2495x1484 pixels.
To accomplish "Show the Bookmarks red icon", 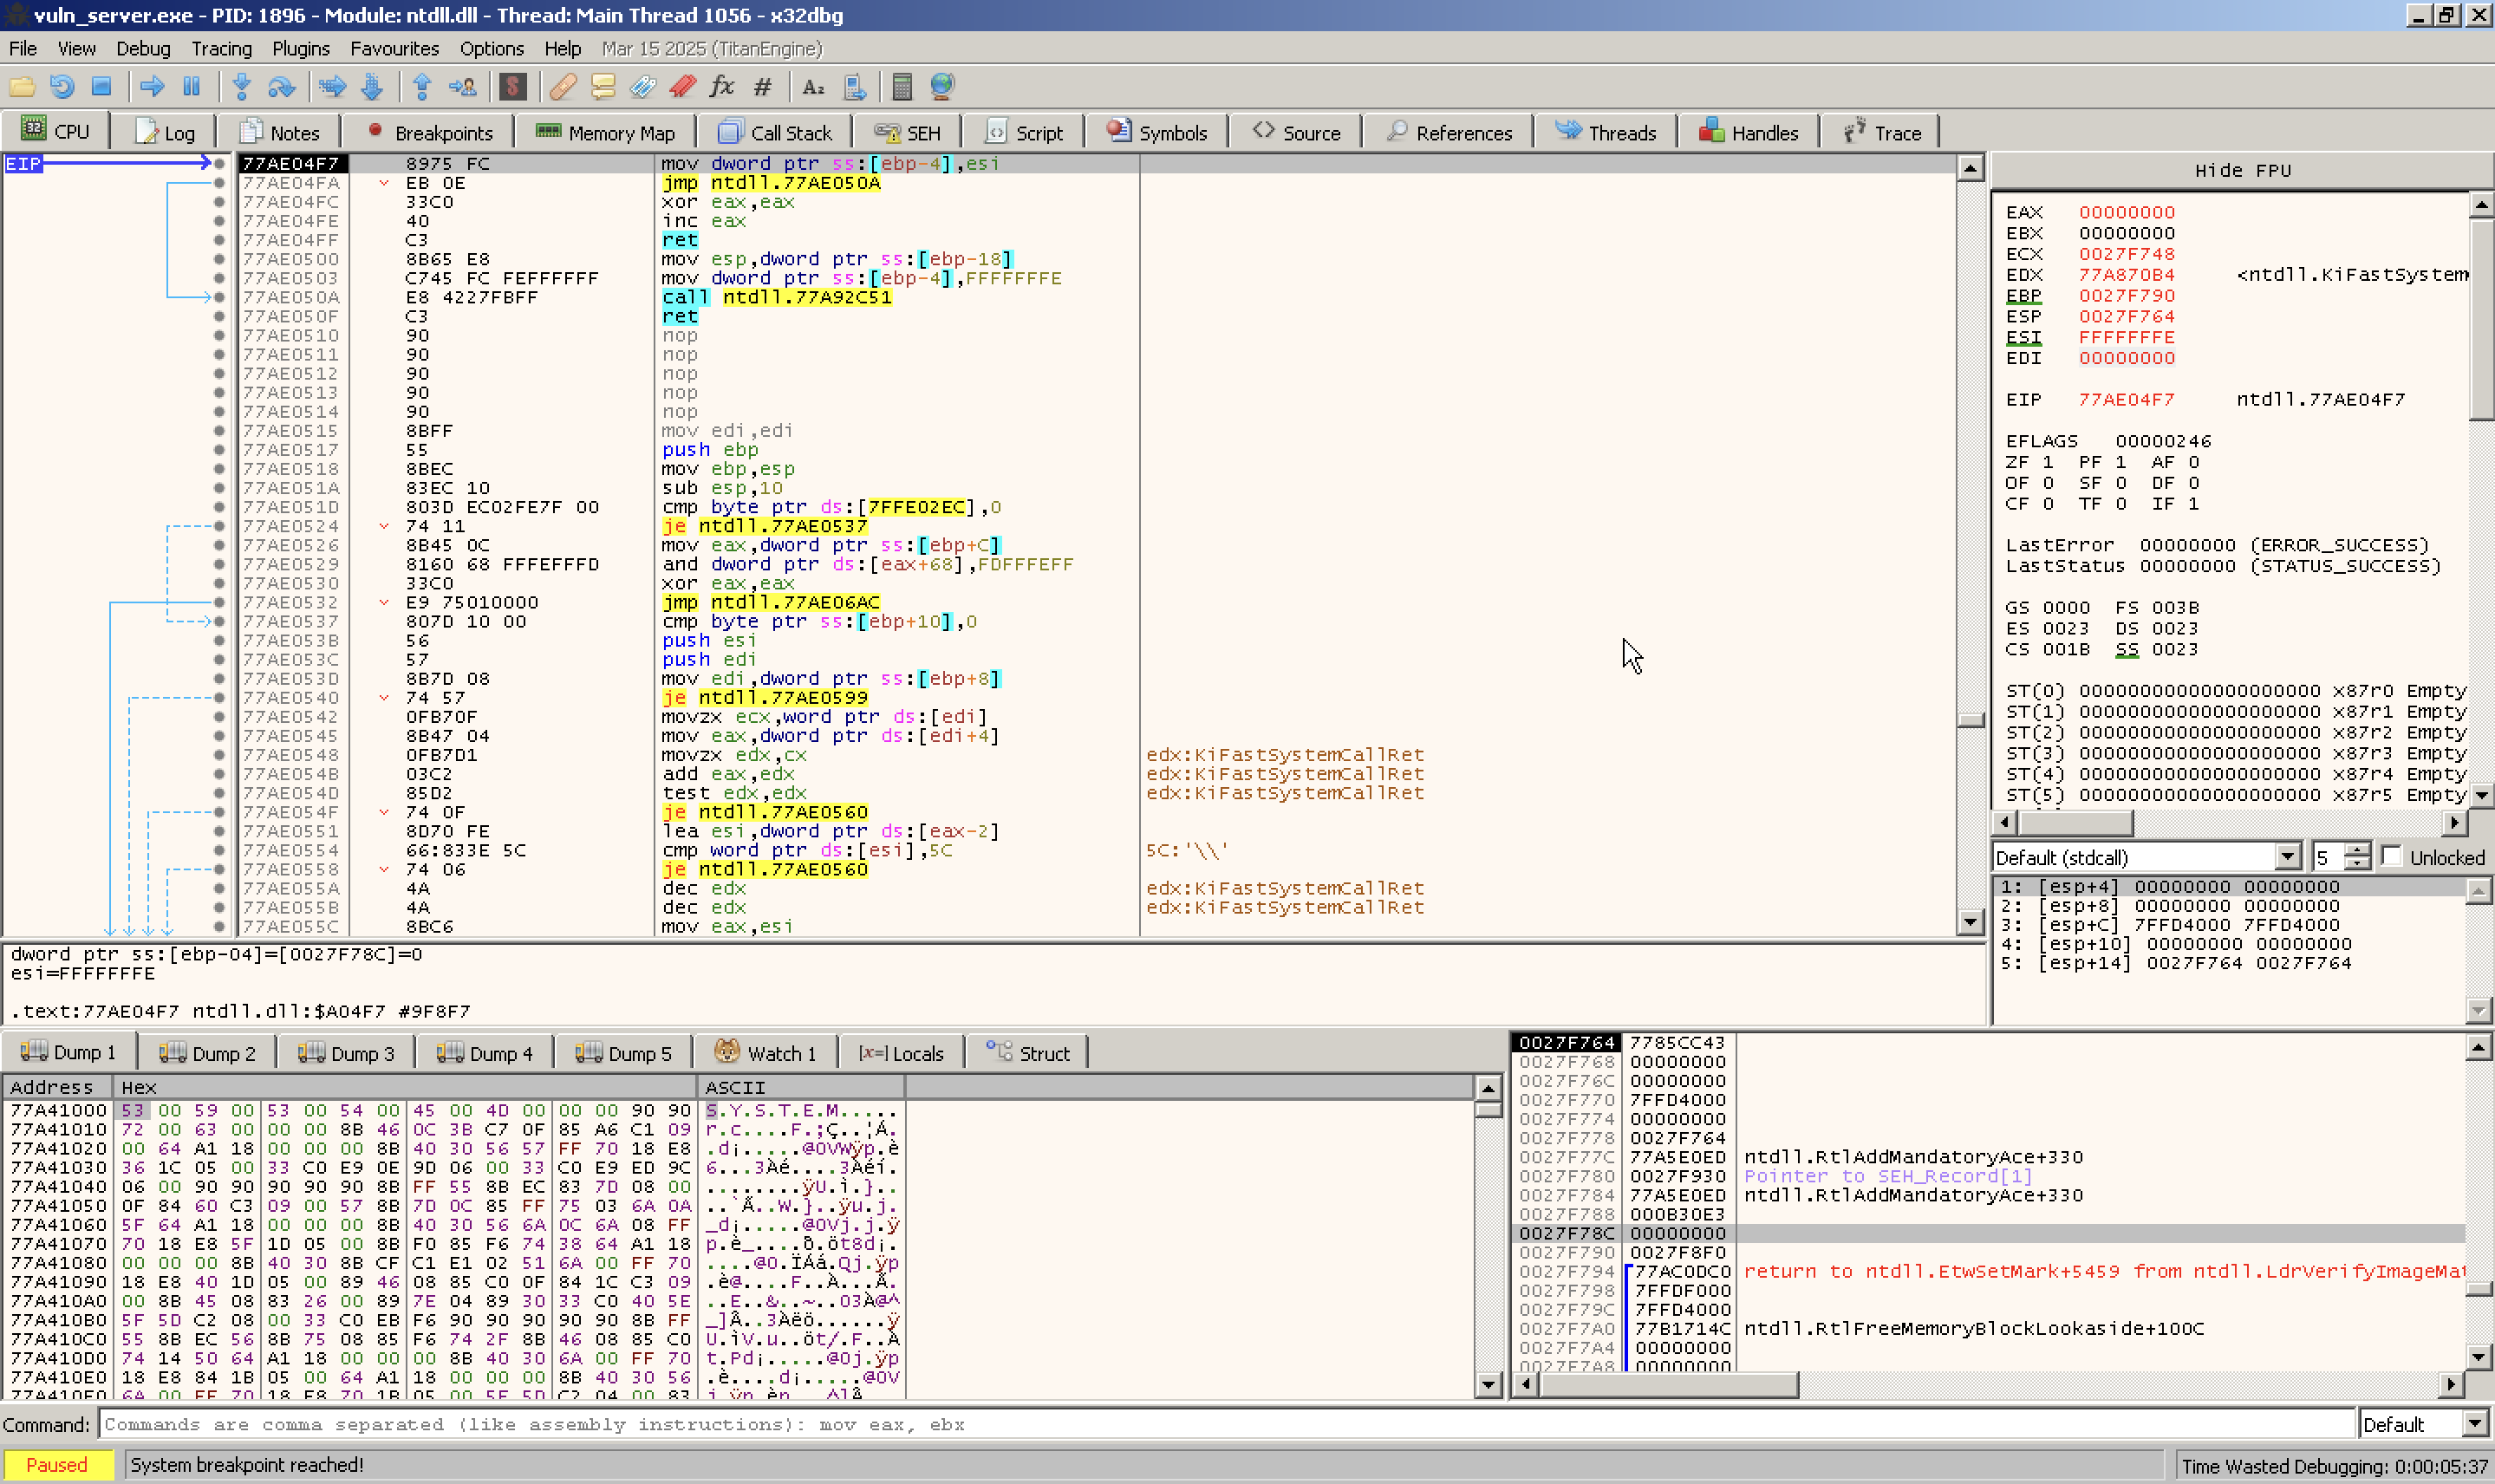I will (x=683, y=87).
